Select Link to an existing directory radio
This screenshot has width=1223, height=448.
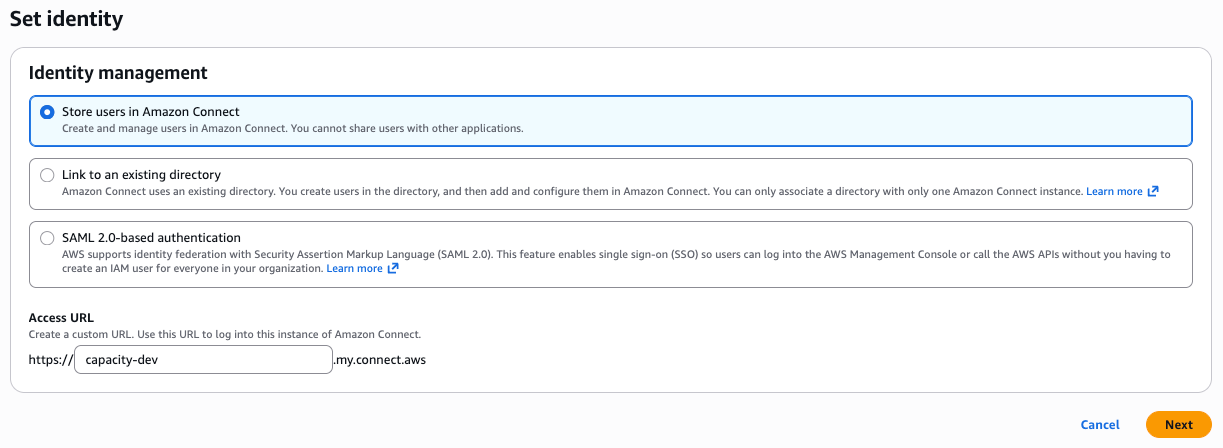(x=47, y=175)
